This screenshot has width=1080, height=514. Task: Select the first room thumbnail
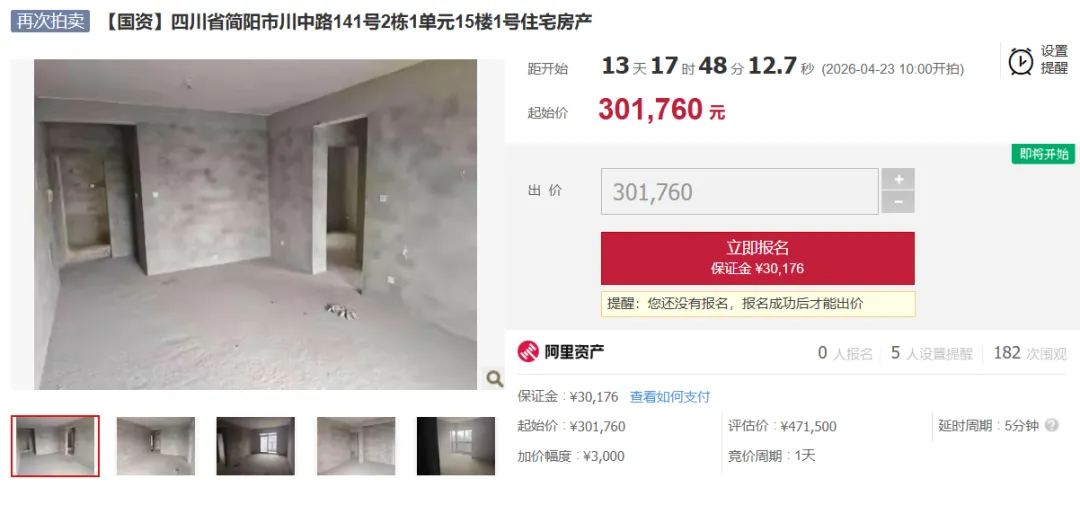[55, 446]
